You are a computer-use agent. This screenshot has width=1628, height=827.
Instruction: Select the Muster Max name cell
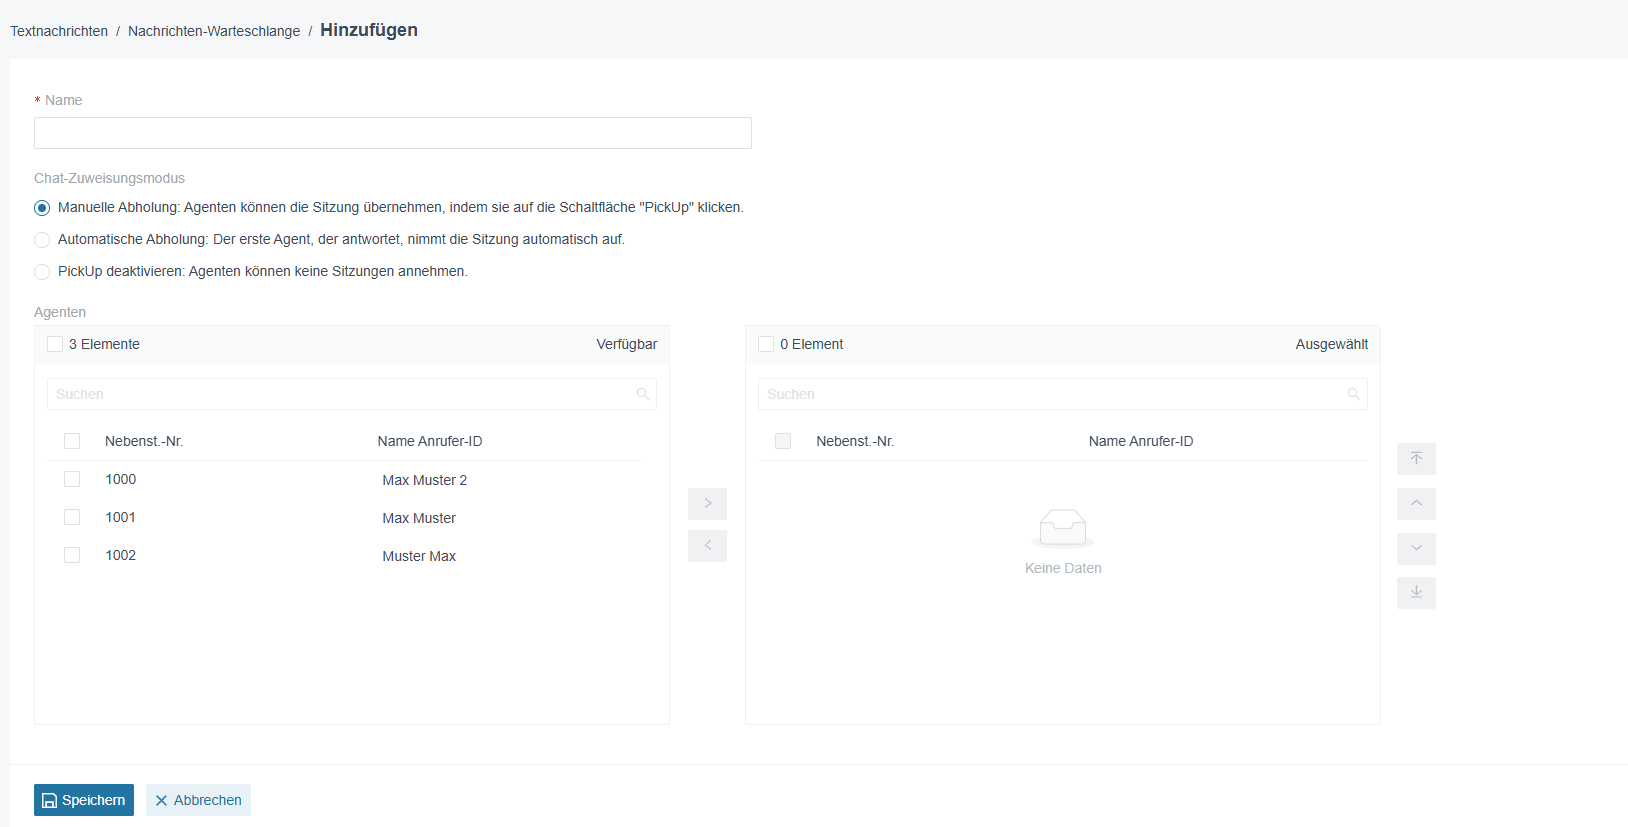(419, 556)
